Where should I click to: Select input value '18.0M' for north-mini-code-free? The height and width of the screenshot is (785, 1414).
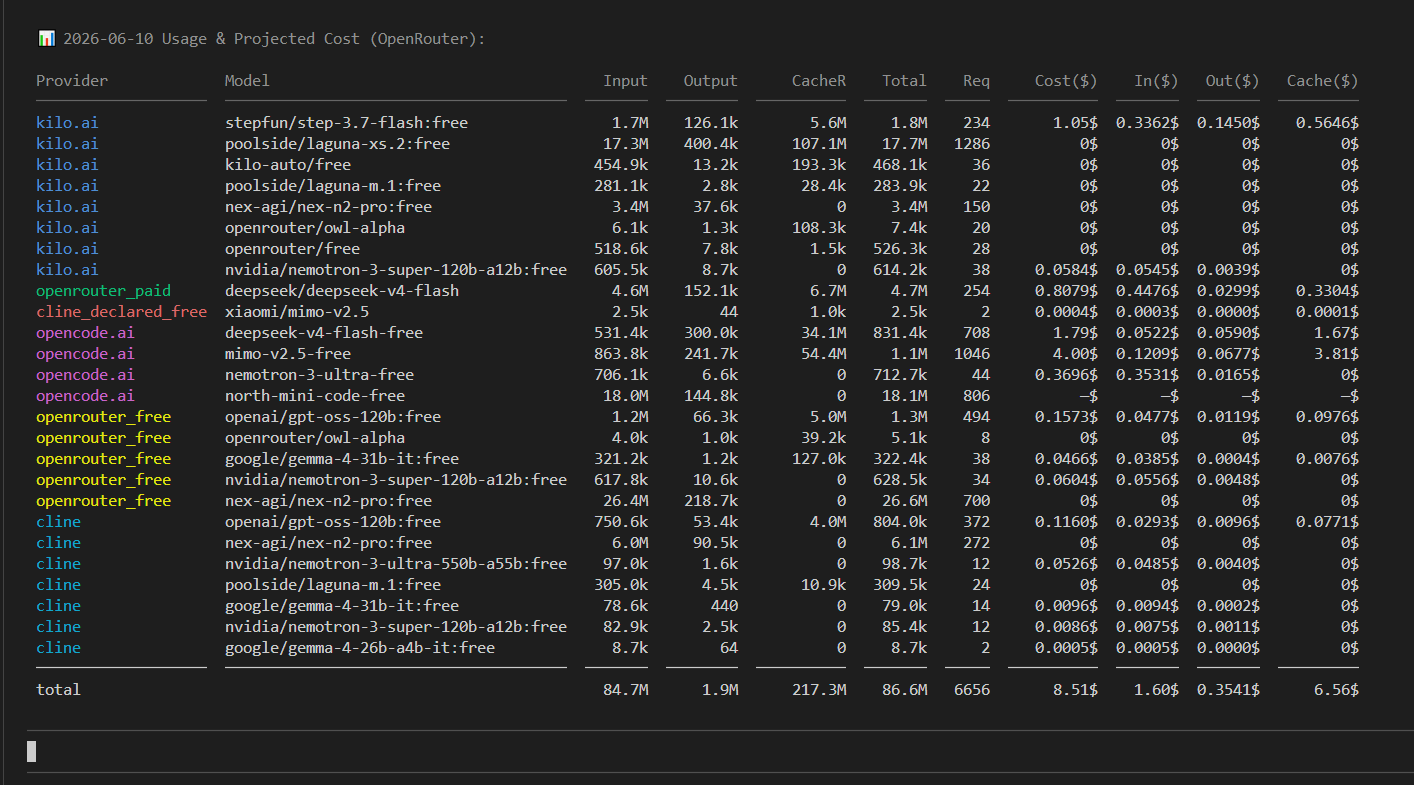625,396
